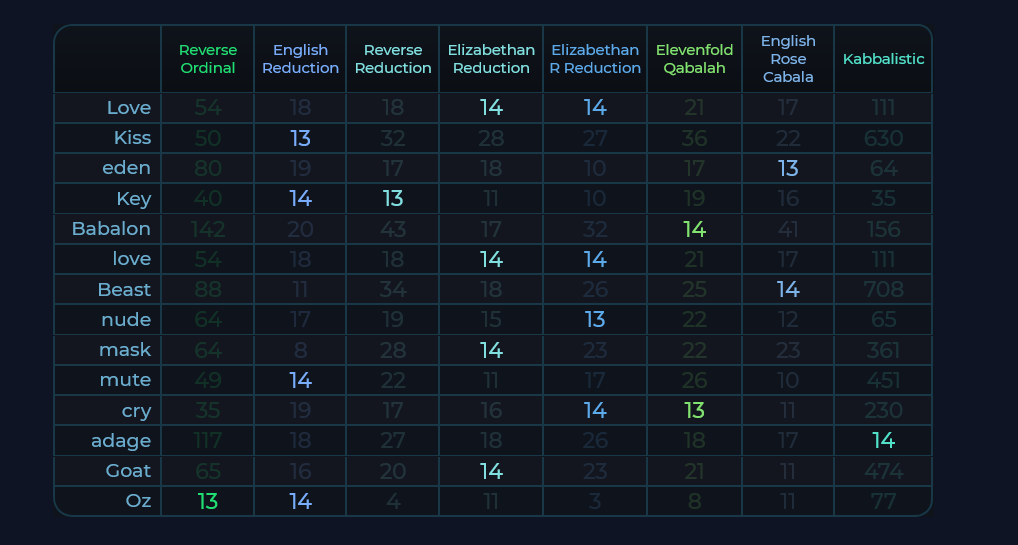Select the Oz row label
Screen dimensions: 1018x545
[138, 501]
